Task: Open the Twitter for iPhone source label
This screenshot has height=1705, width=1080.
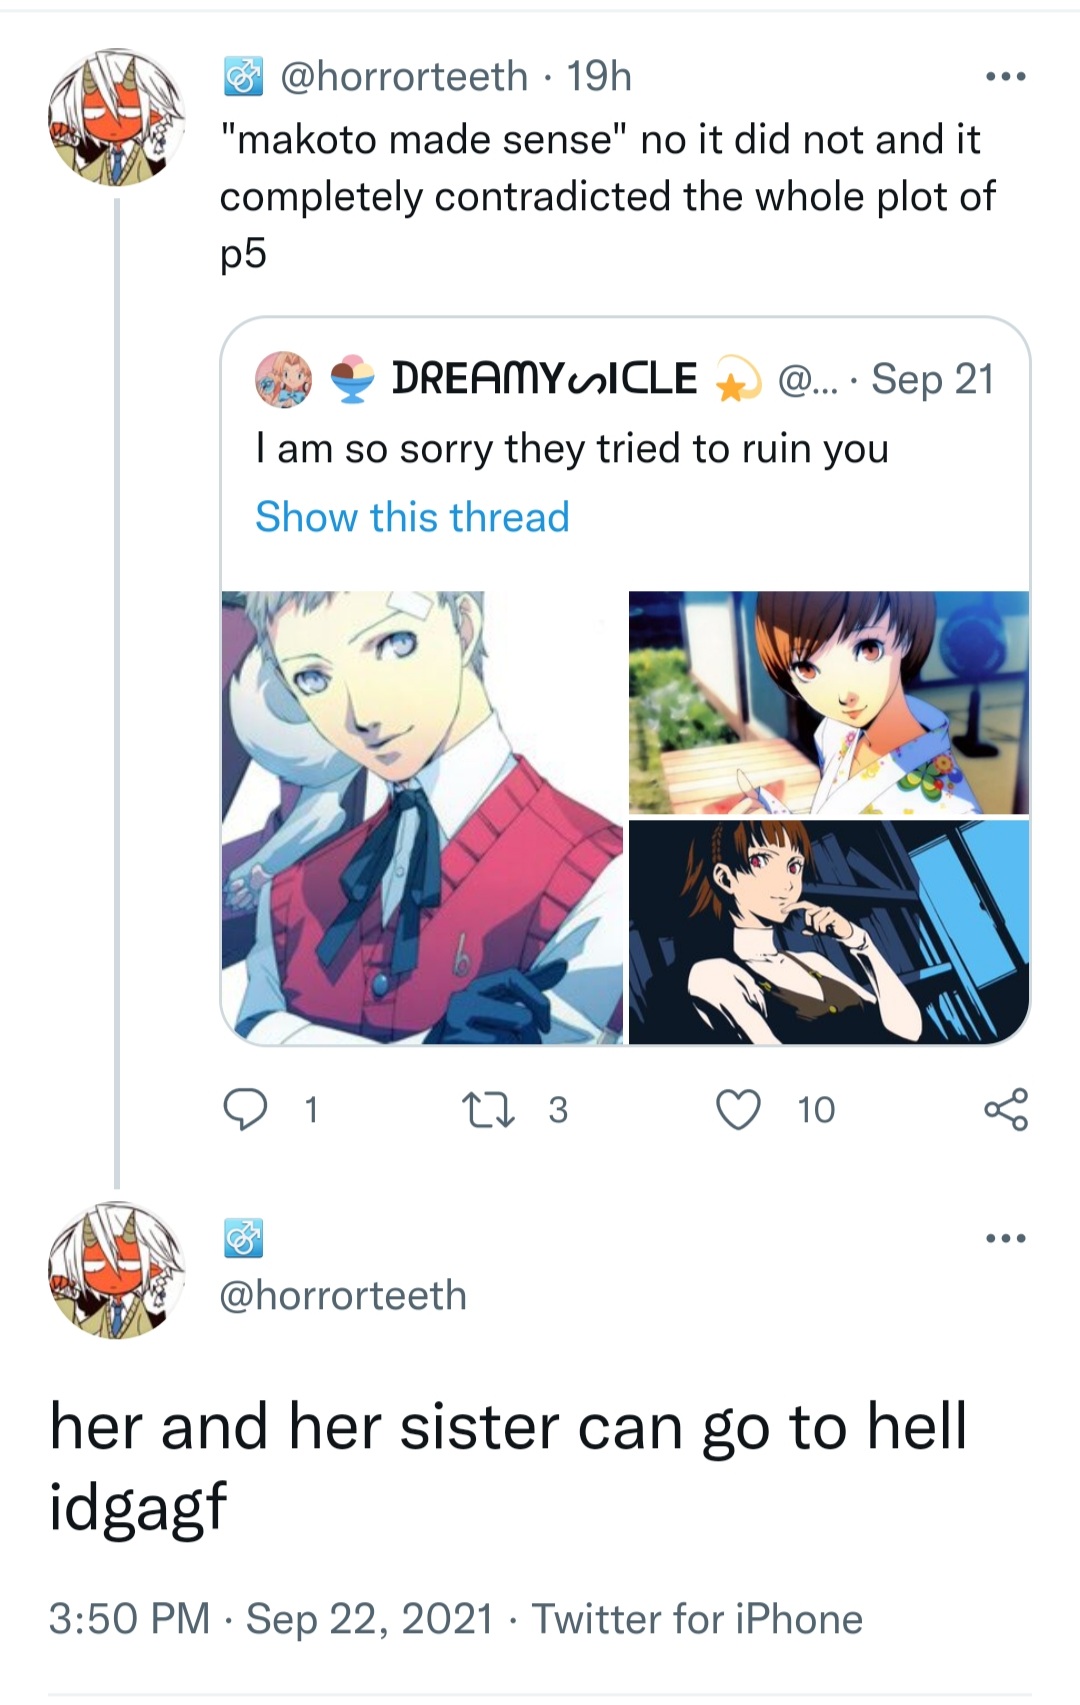Action: coord(697,1618)
